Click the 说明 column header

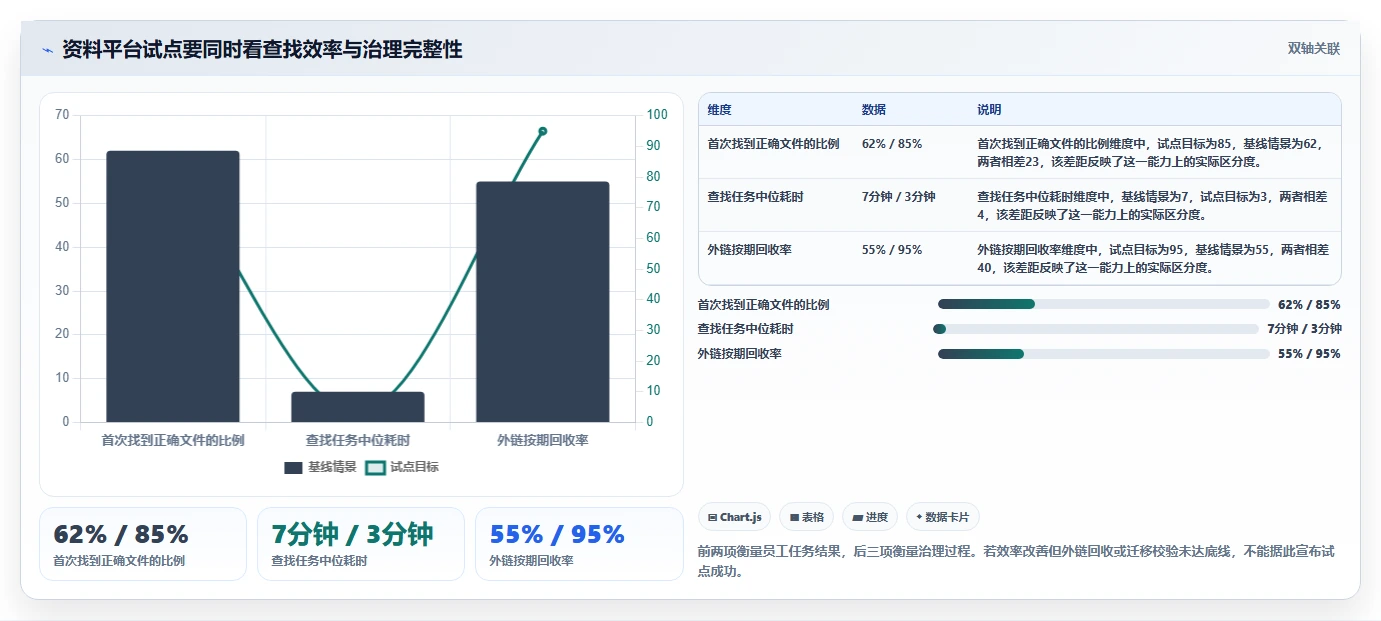989,110
